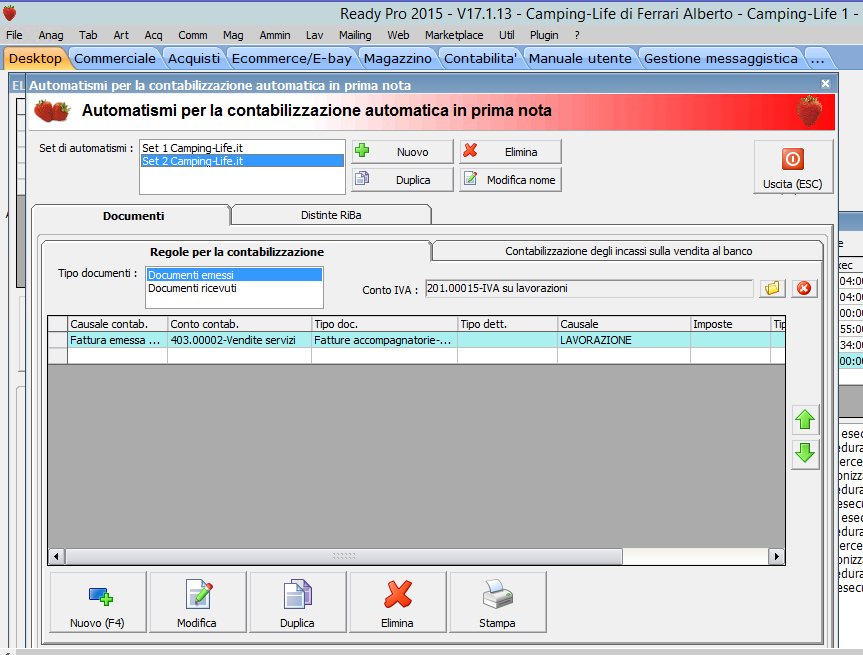Click the Conto IVA text field
Image resolution: width=863 pixels, height=655 pixels.
(x=589, y=288)
